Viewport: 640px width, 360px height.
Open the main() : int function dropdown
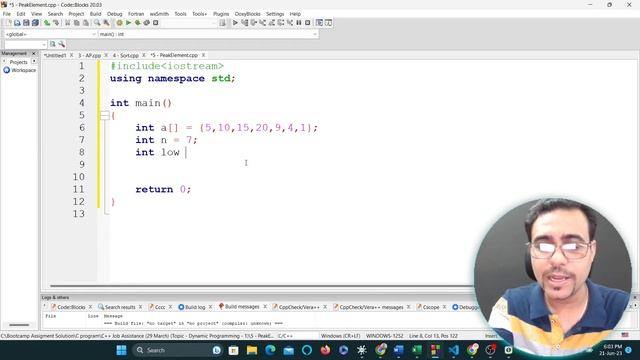point(208,34)
